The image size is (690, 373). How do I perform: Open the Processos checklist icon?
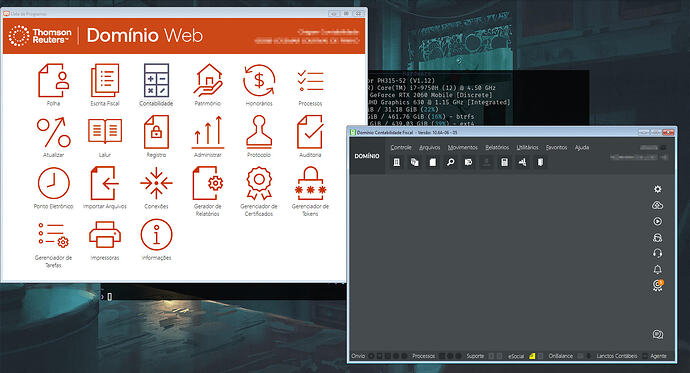tap(310, 80)
